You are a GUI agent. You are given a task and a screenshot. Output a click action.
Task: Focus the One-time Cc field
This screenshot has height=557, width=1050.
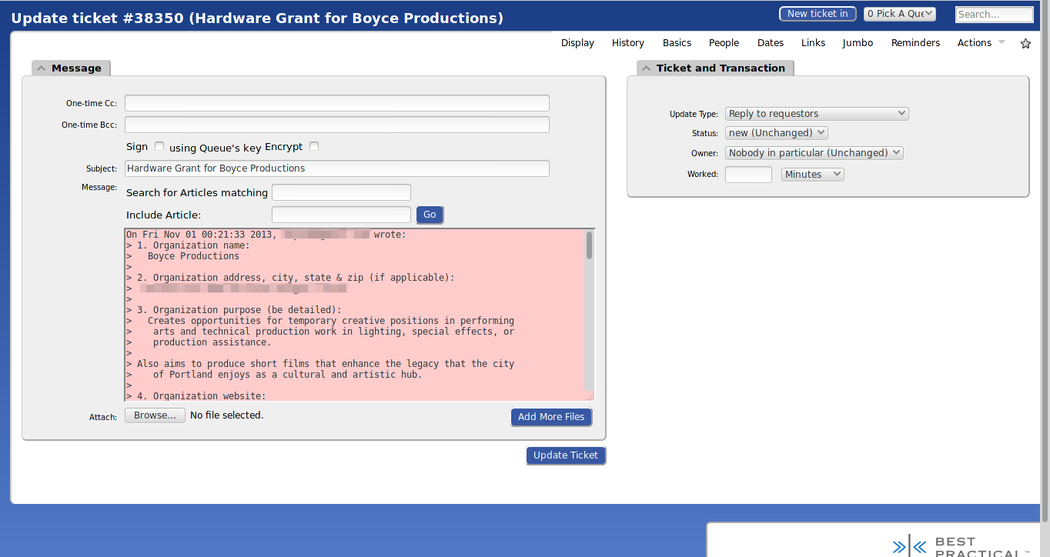click(x=337, y=103)
